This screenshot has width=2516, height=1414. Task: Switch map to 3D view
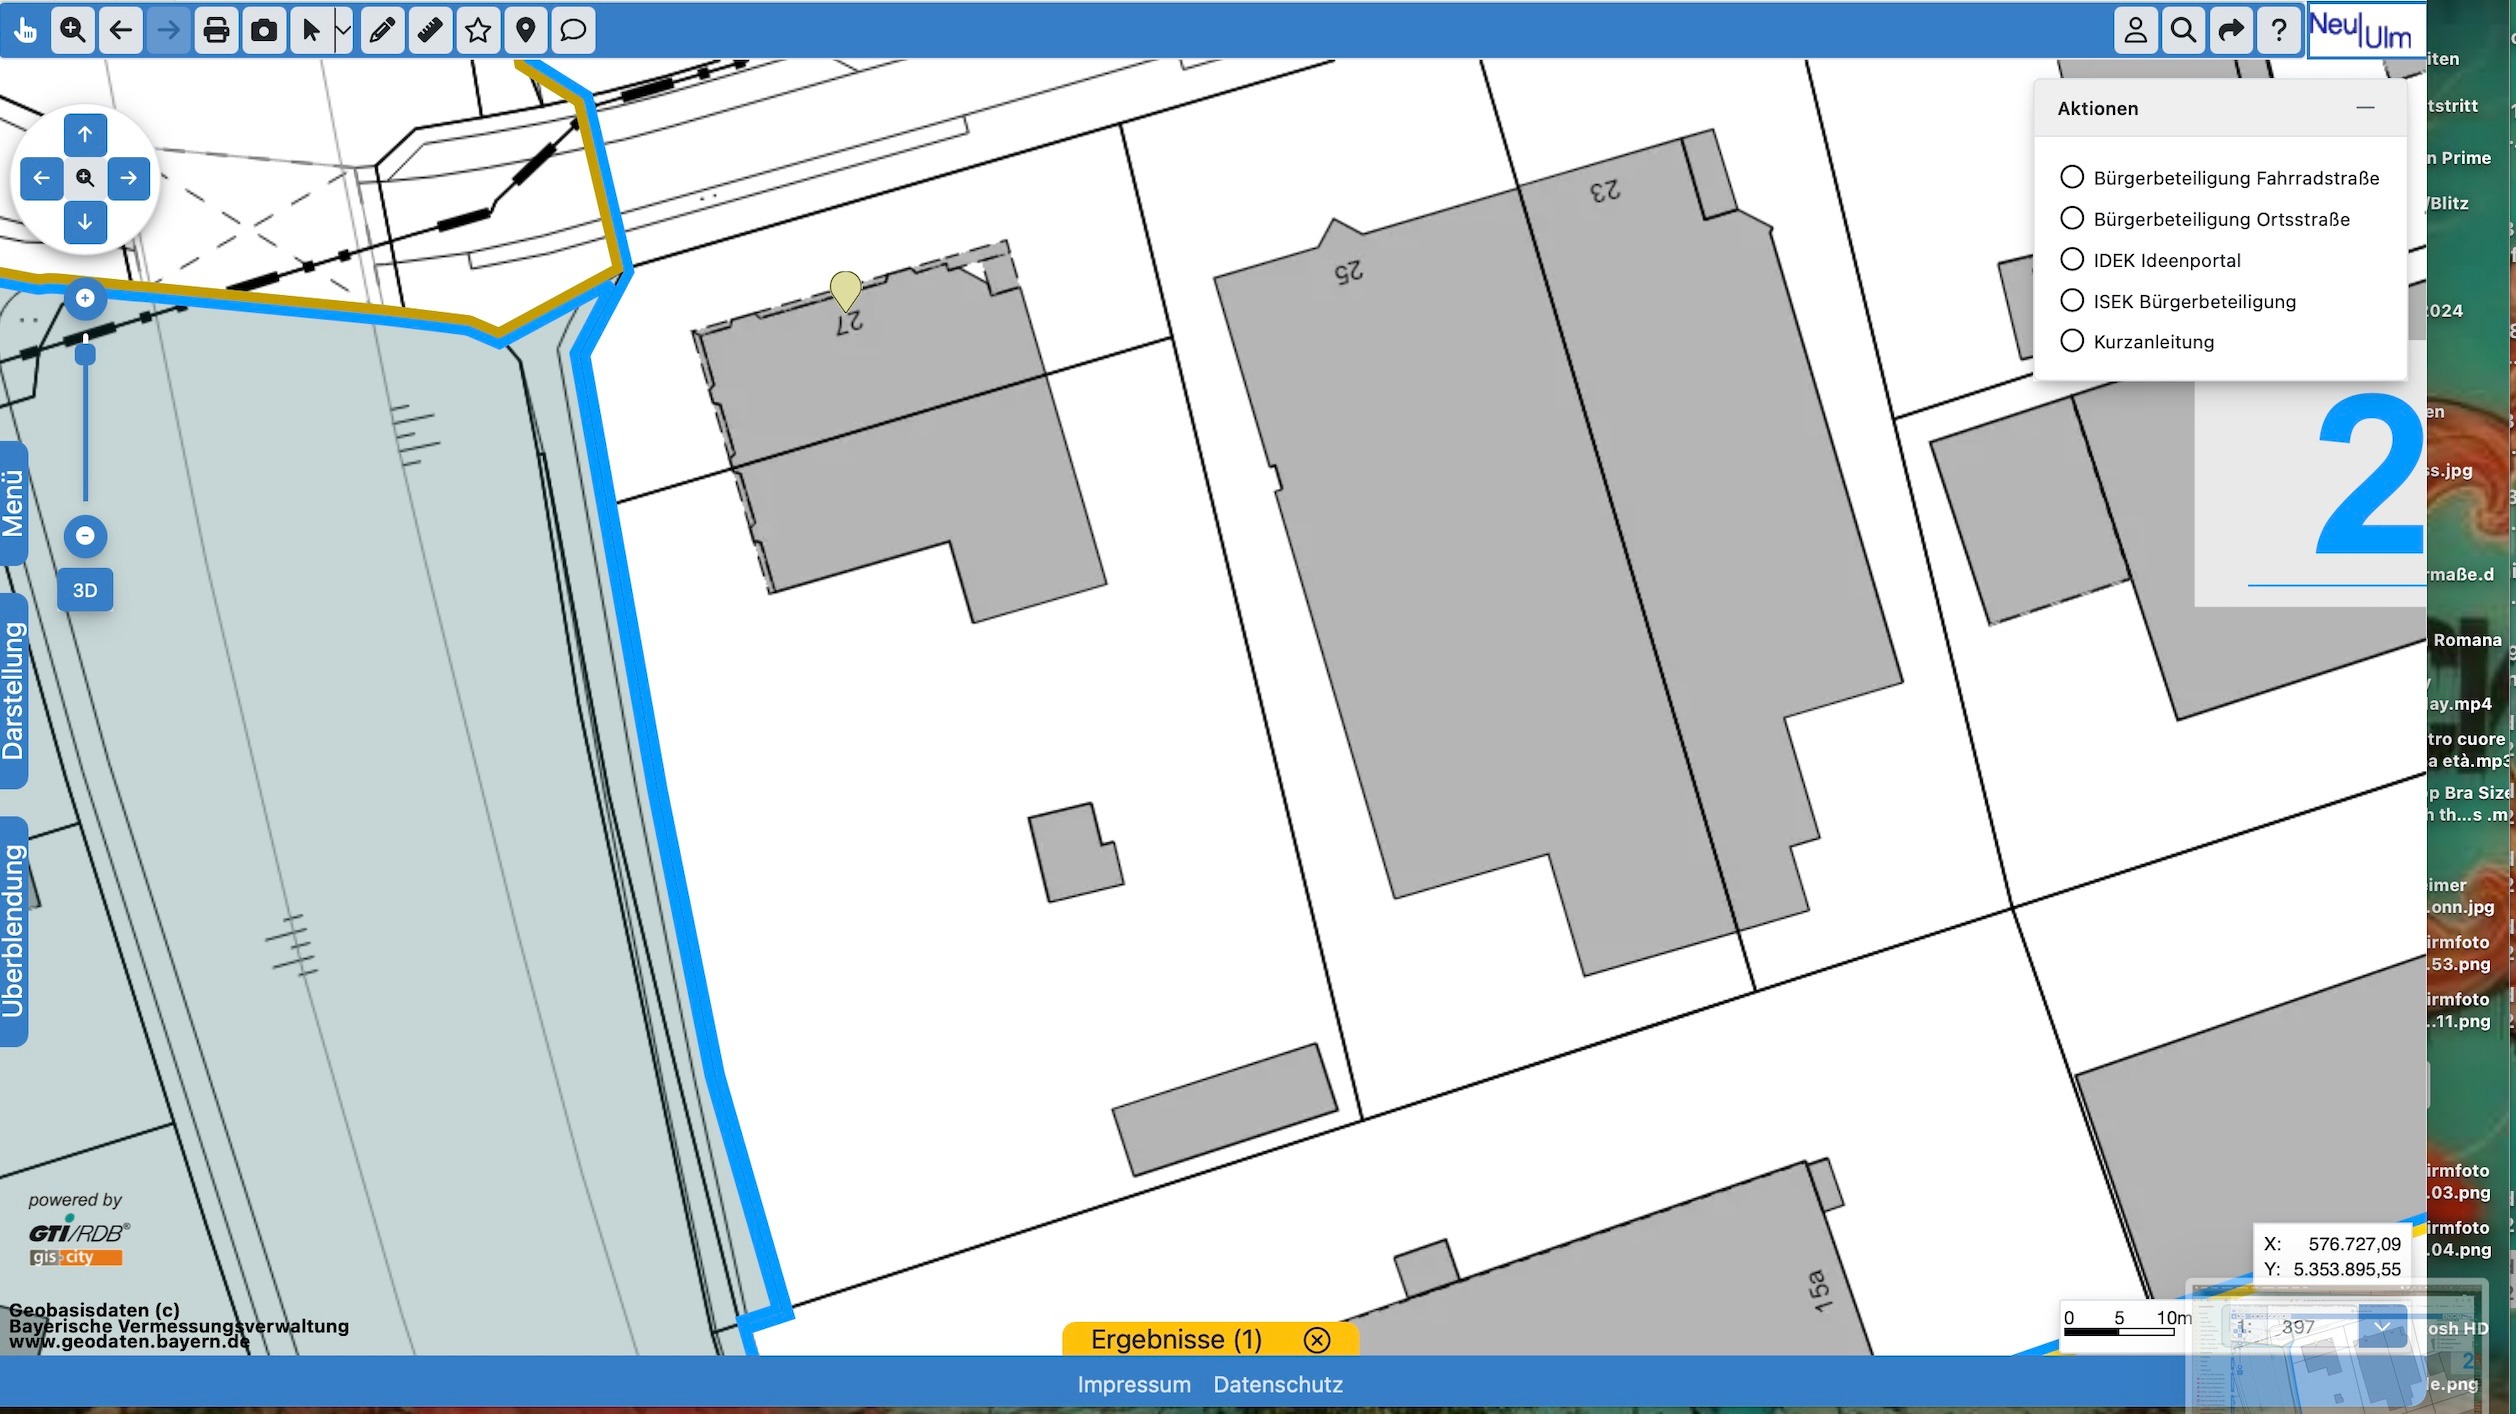pyautogui.click(x=85, y=590)
